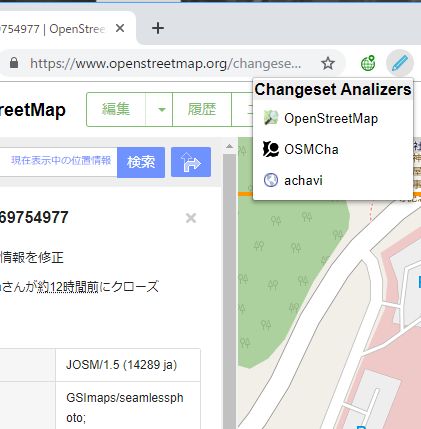Open the 履歴 history tab
The height and width of the screenshot is (429, 421).
(x=202, y=109)
